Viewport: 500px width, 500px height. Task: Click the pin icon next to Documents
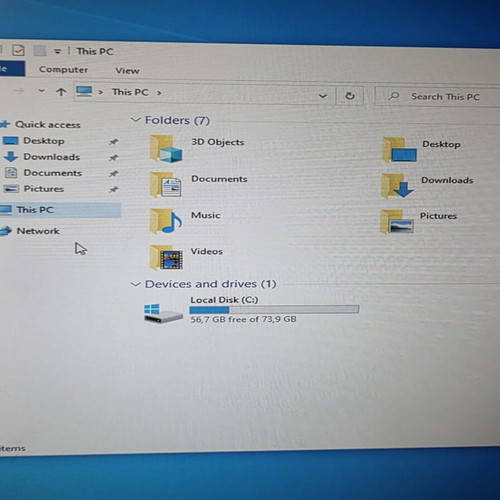(114, 173)
